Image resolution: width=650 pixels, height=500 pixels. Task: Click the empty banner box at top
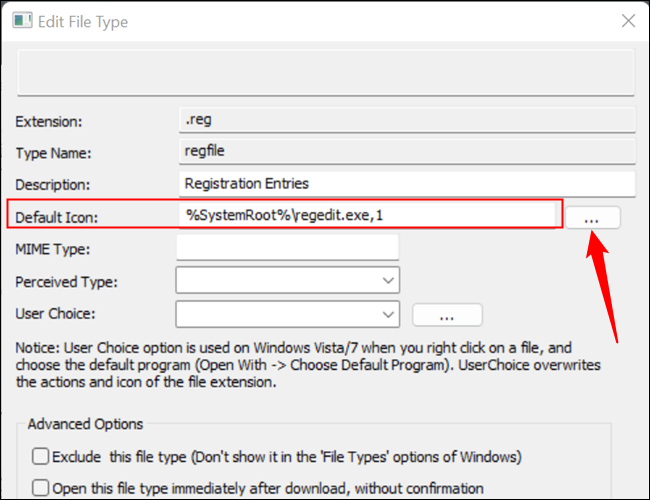[326, 72]
